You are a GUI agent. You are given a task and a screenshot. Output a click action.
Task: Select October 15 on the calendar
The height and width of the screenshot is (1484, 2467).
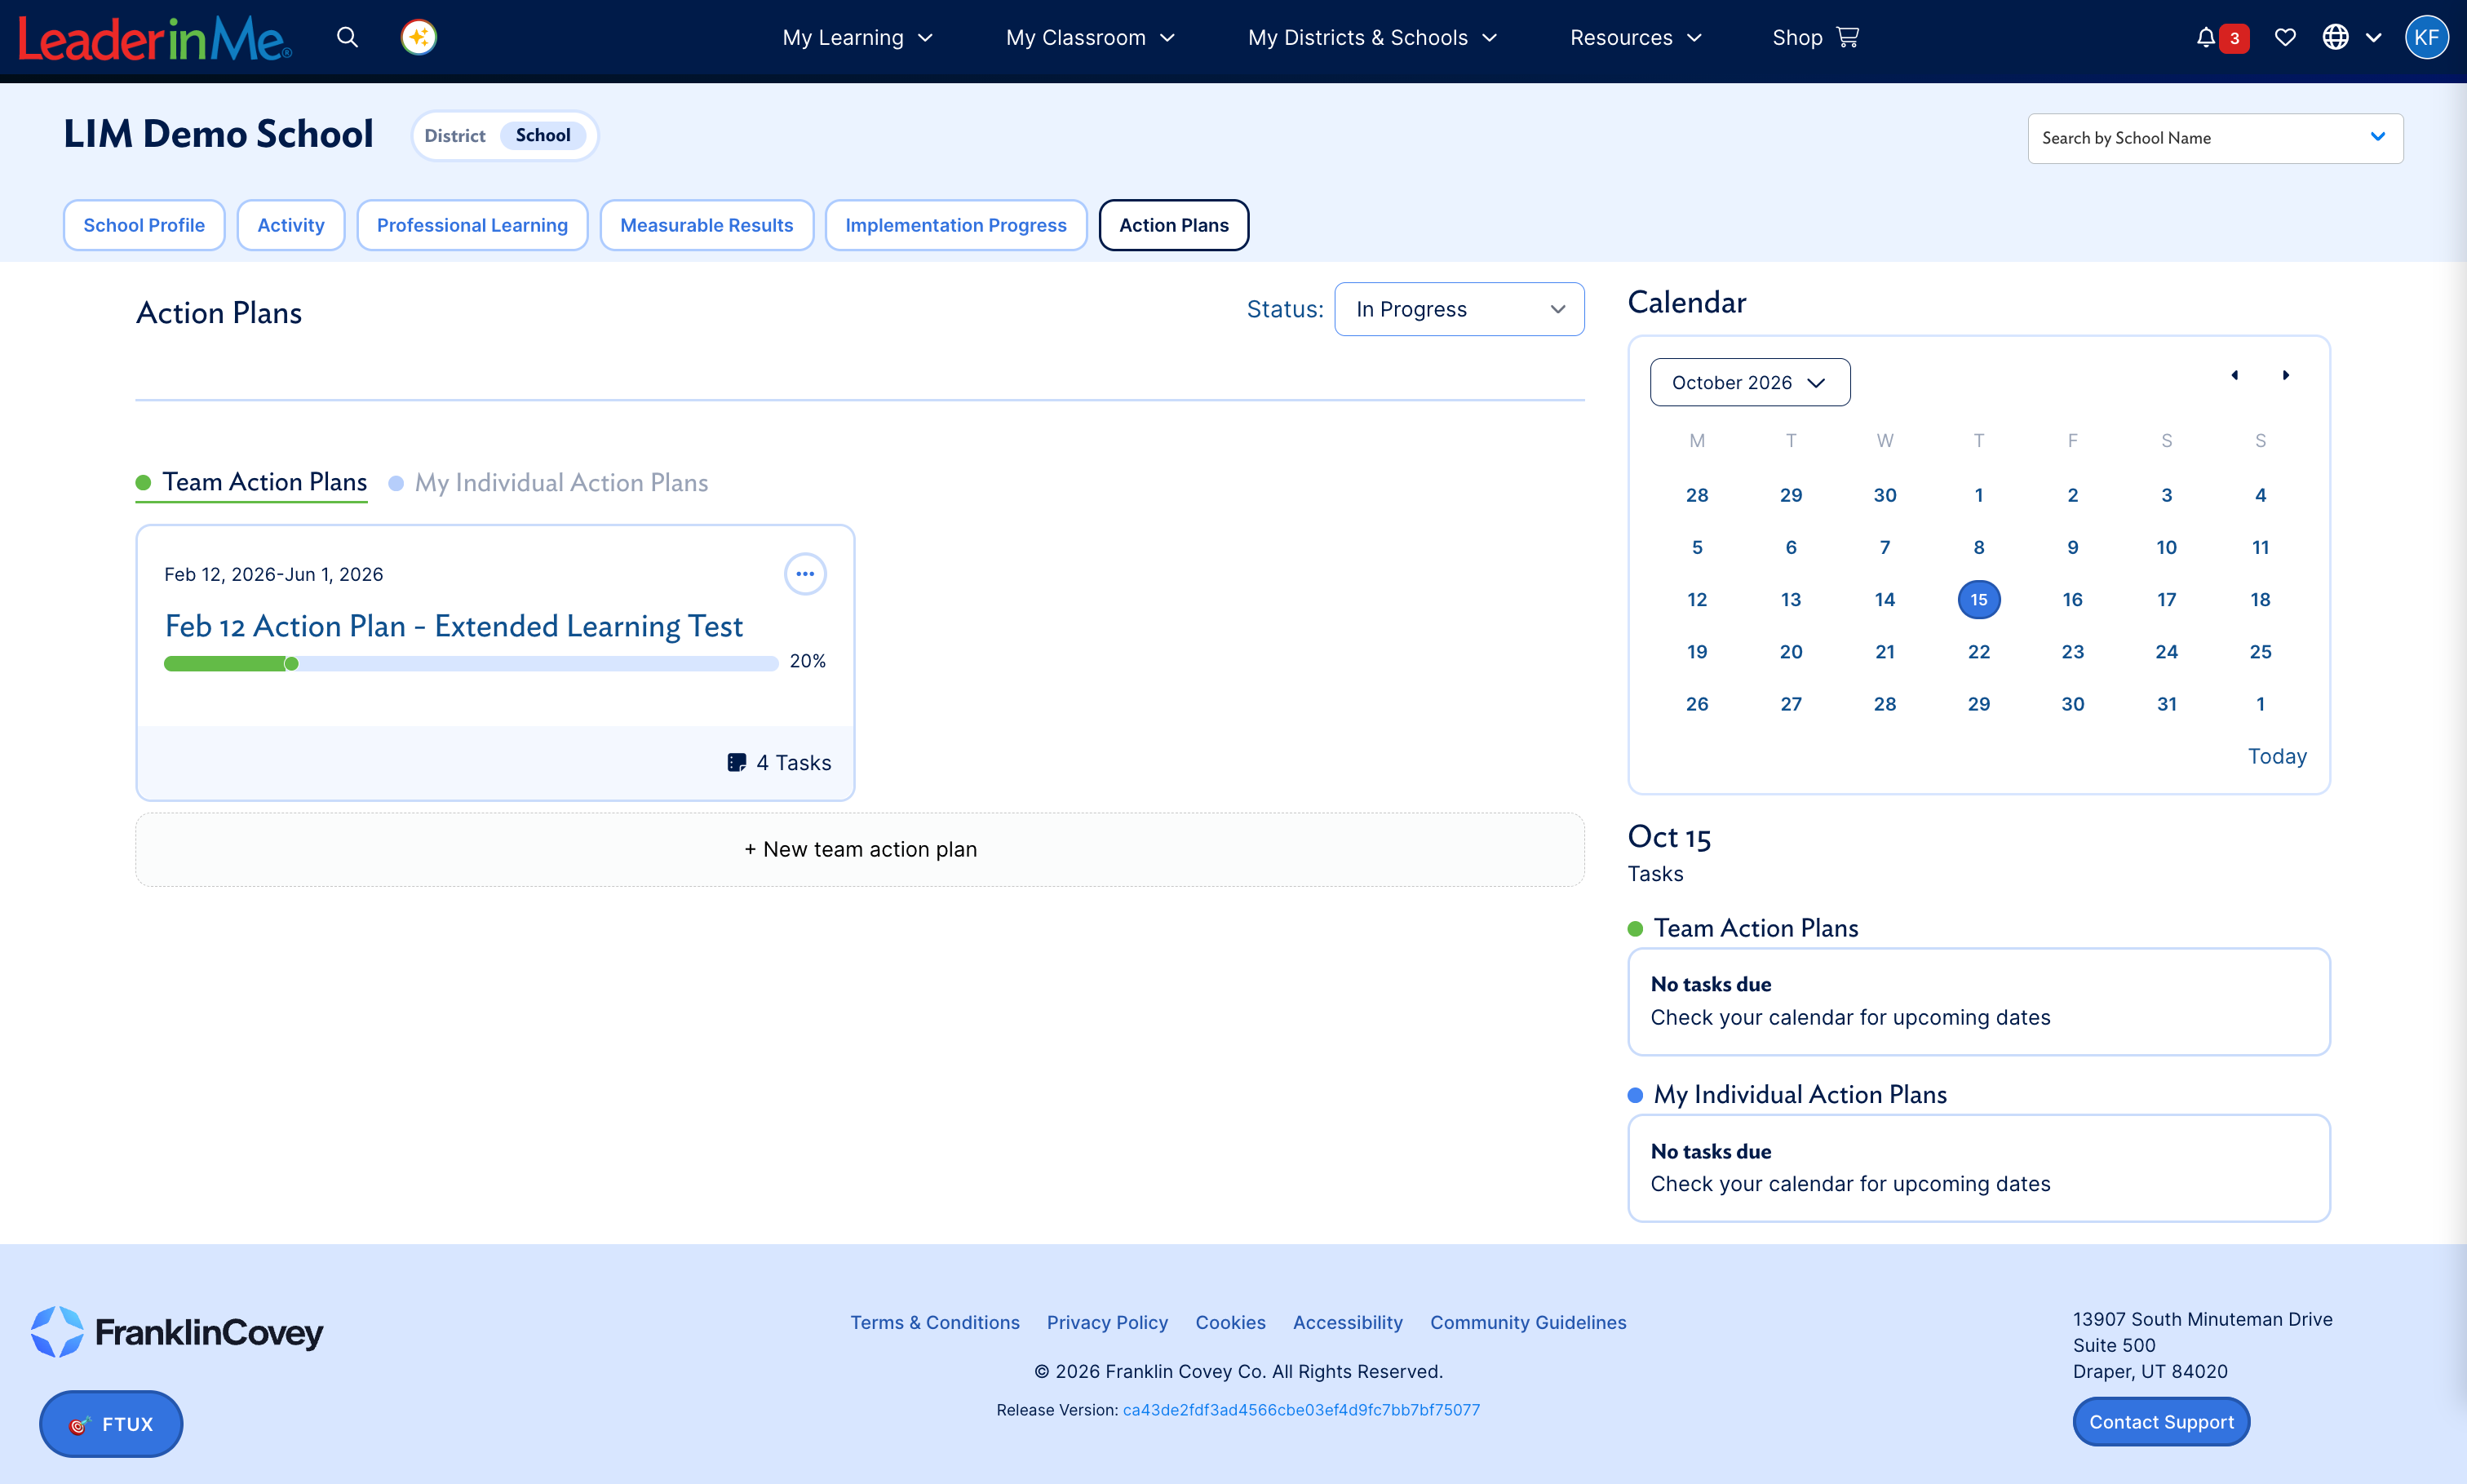tap(1978, 599)
